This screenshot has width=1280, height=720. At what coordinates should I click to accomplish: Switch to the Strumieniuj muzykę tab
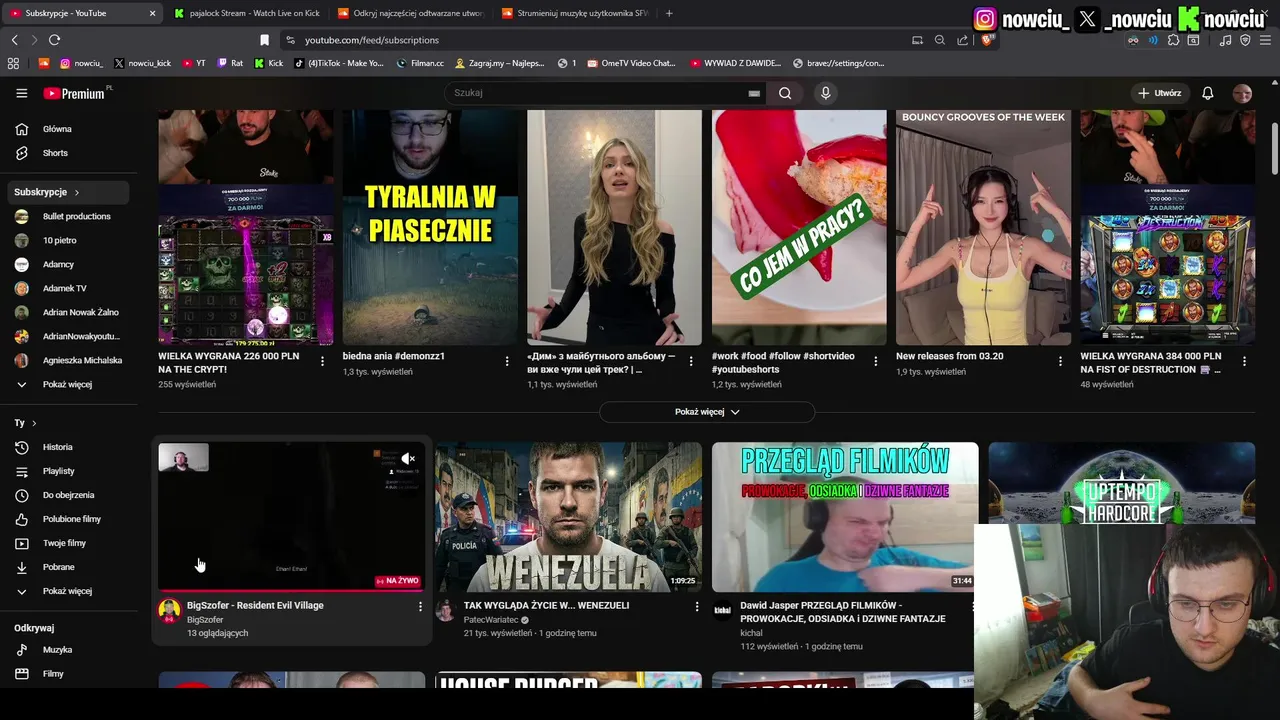pos(576,13)
